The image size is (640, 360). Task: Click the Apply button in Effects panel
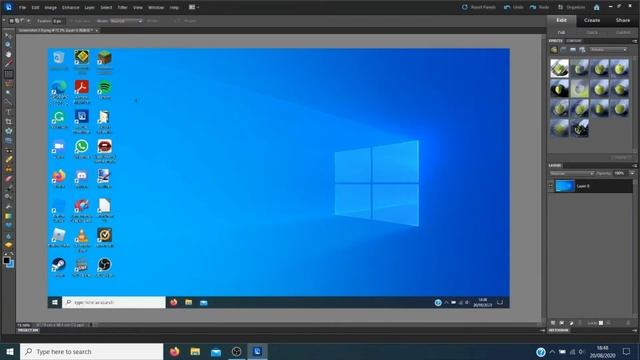pyautogui.click(x=621, y=158)
